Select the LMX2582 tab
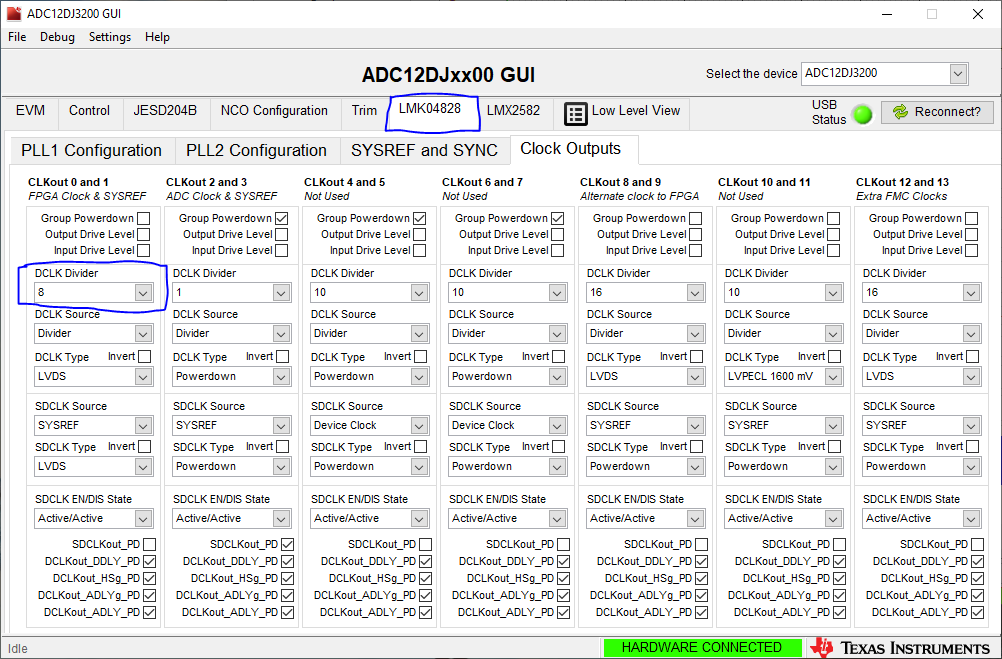 (513, 111)
